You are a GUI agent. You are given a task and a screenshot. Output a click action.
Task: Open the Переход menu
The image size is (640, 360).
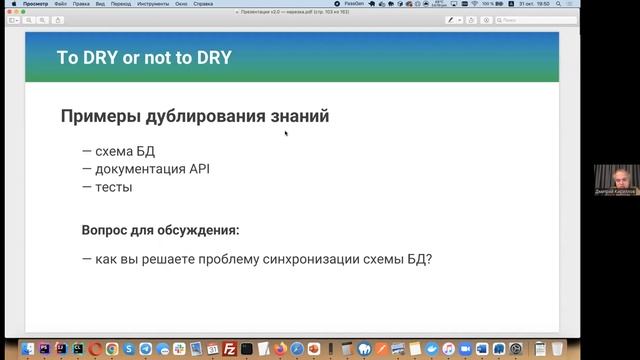[x=121, y=4]
